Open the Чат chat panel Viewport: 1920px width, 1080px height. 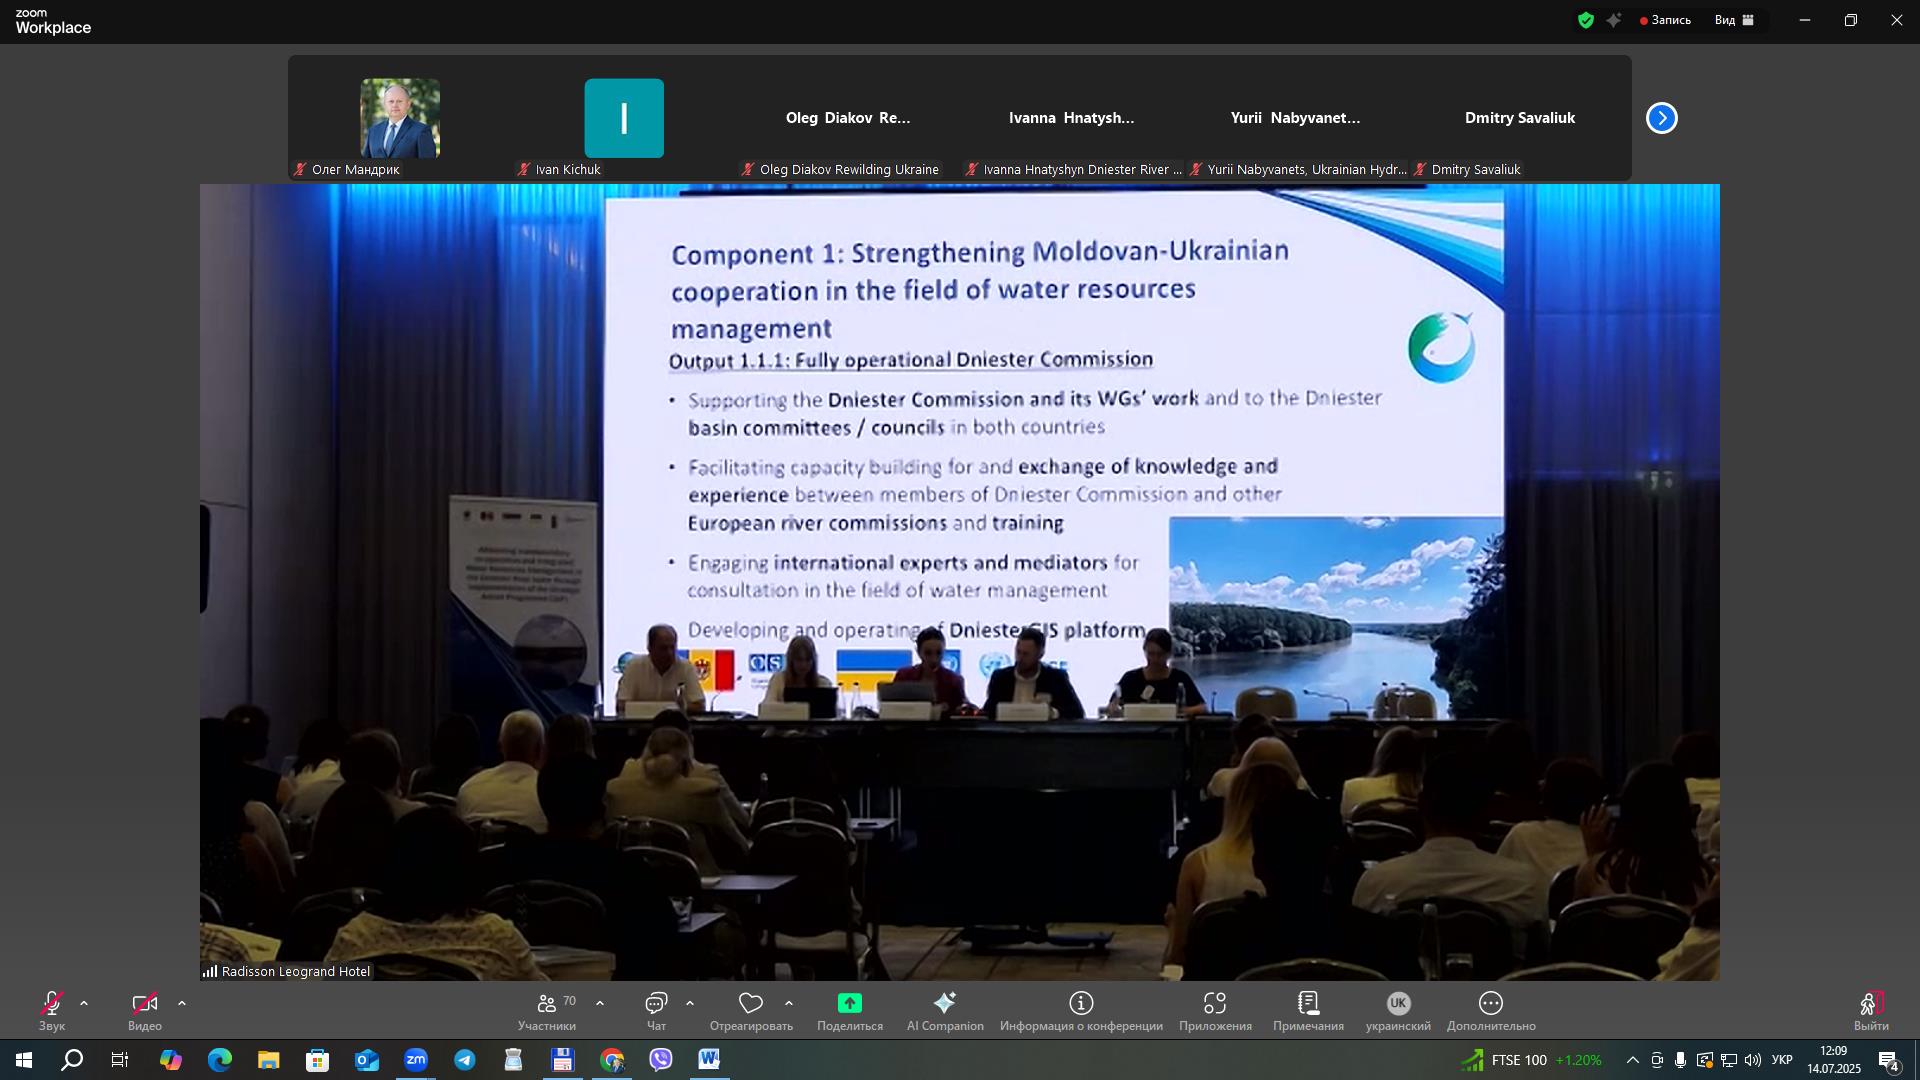click(x=656, y=1011)
